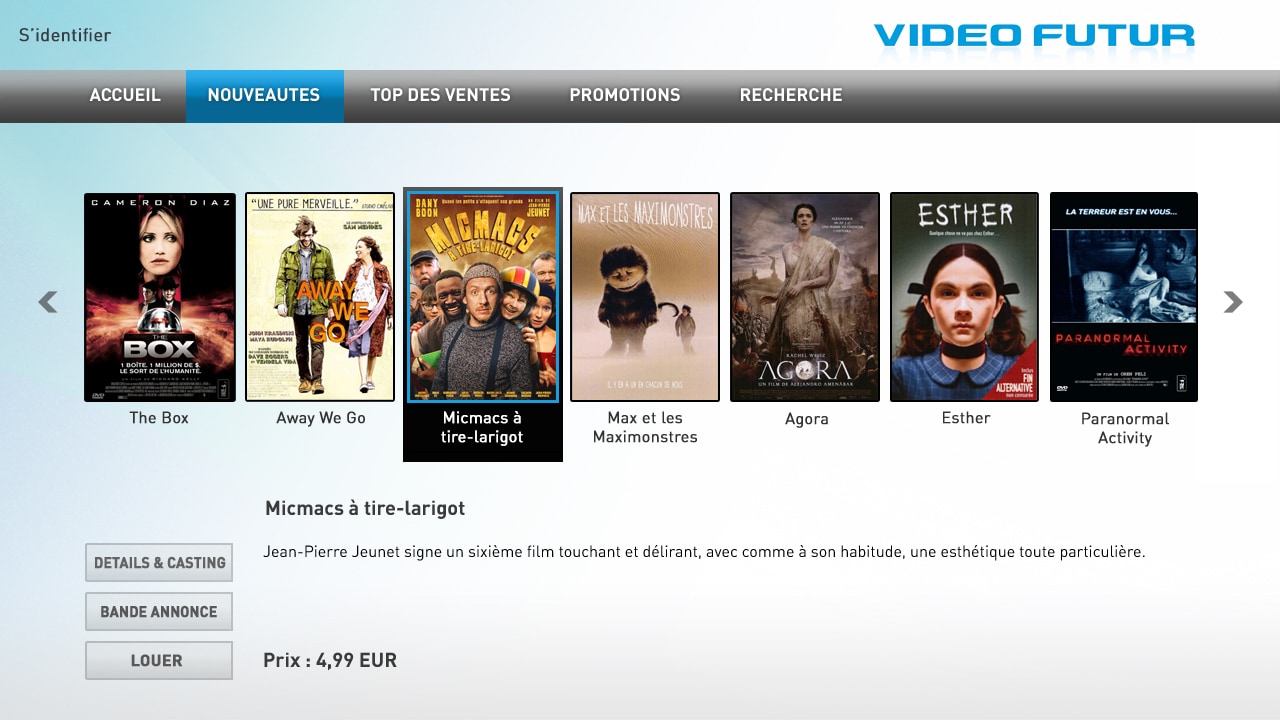Screen dimensions: 1280x720
Task: Select the Agora movie poster
Action: (x=805, y=297)
